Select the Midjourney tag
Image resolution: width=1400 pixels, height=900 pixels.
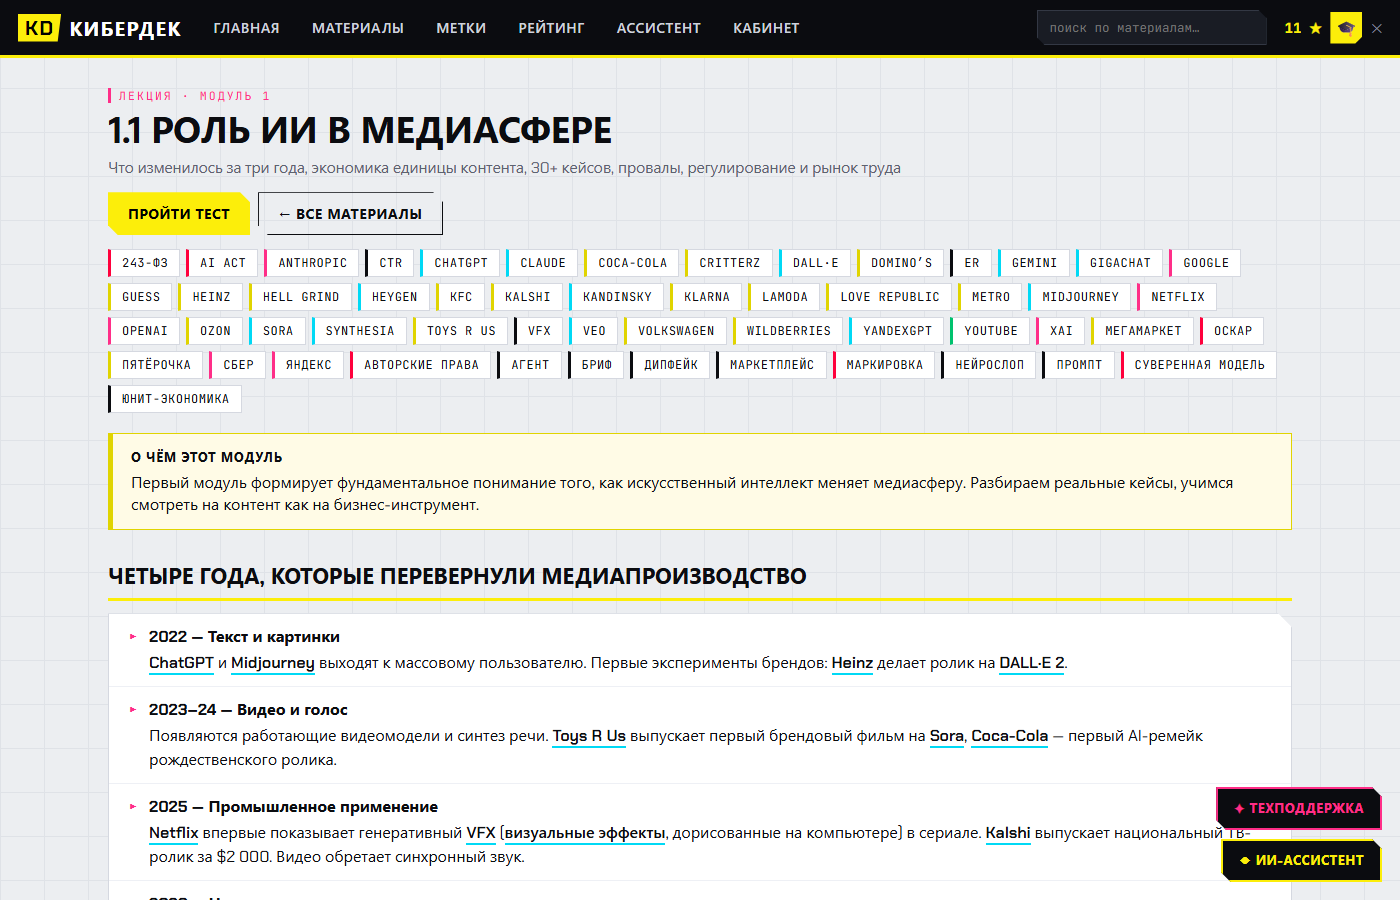1080,297
